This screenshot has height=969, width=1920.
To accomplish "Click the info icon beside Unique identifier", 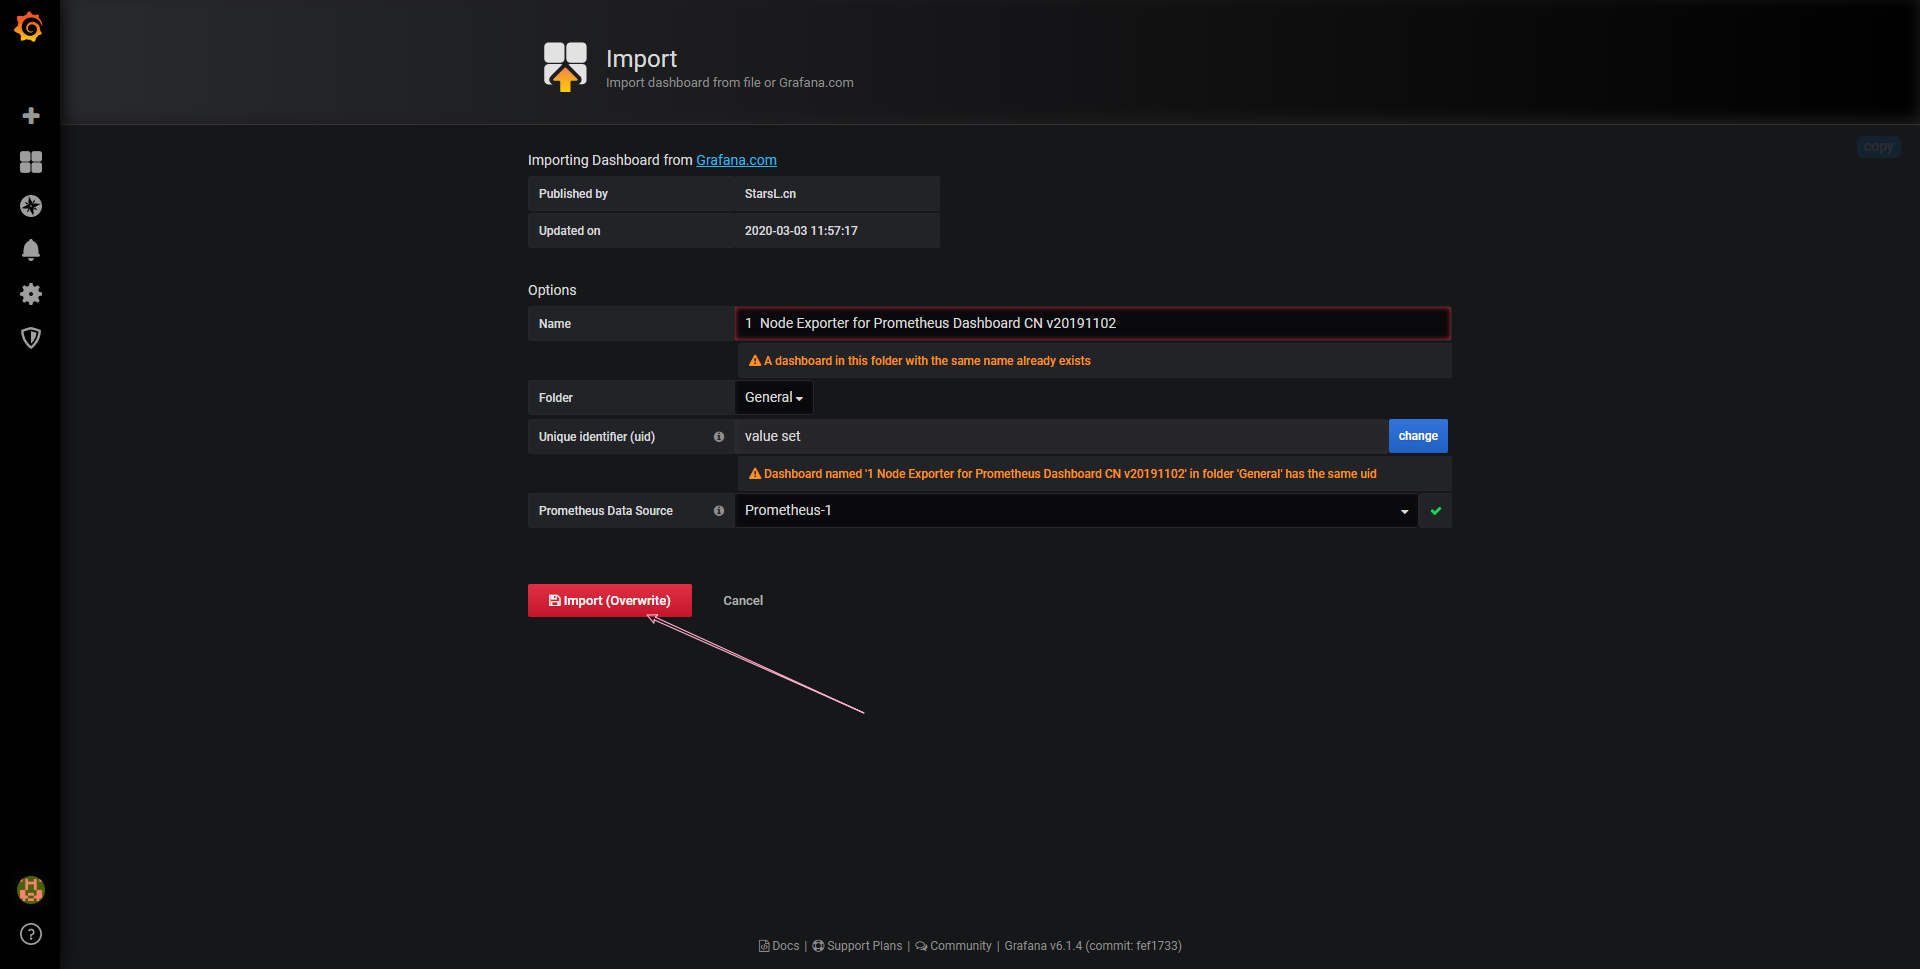I will pyautogui.click(x=719, y=437).
